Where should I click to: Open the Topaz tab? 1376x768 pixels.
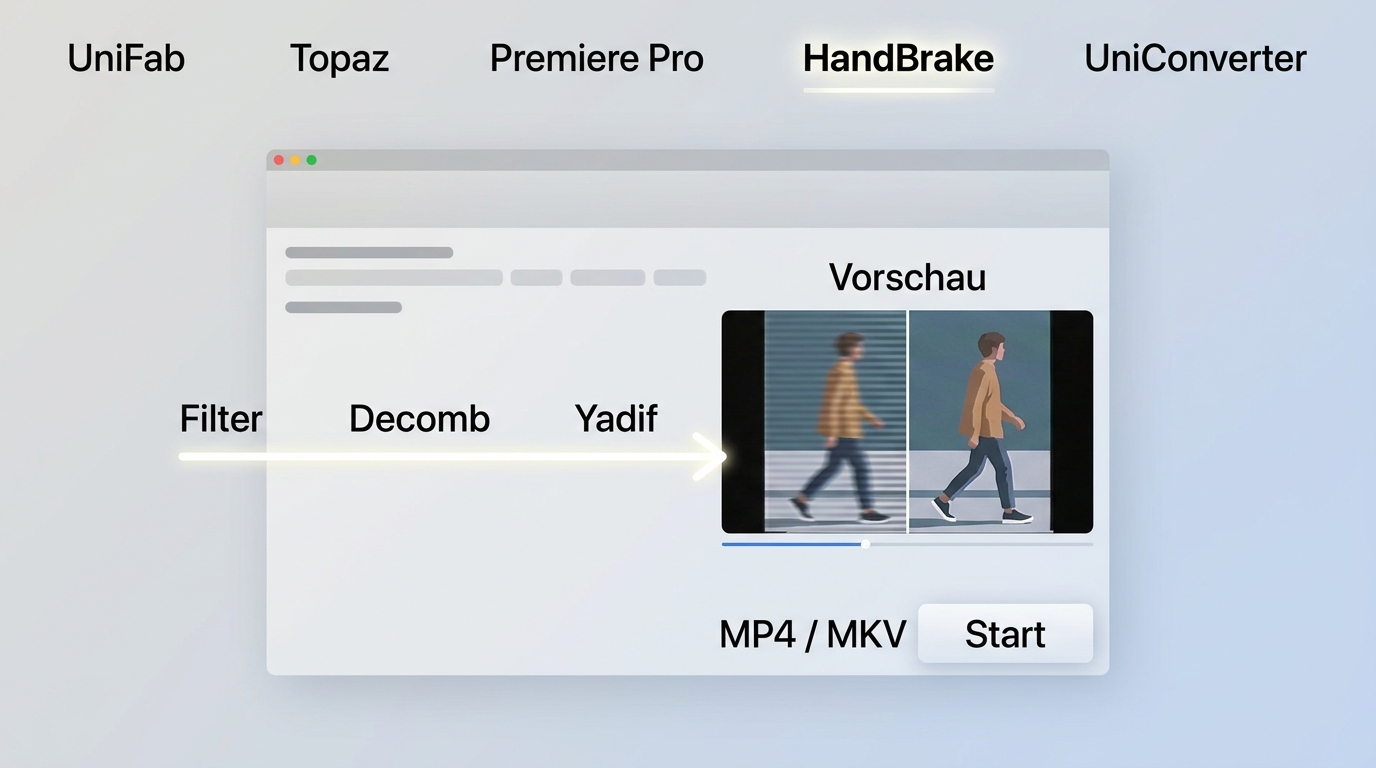click(339, 58)
